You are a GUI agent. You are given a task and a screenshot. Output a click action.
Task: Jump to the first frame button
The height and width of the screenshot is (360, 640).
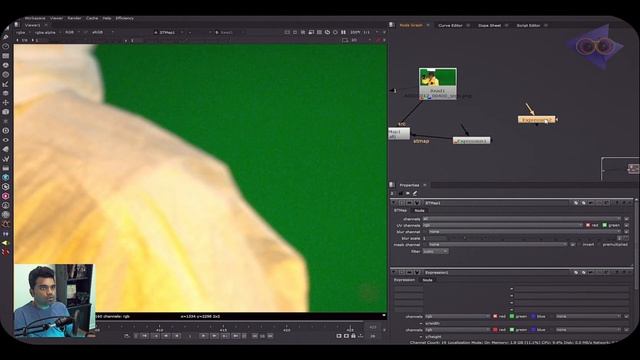144,336
